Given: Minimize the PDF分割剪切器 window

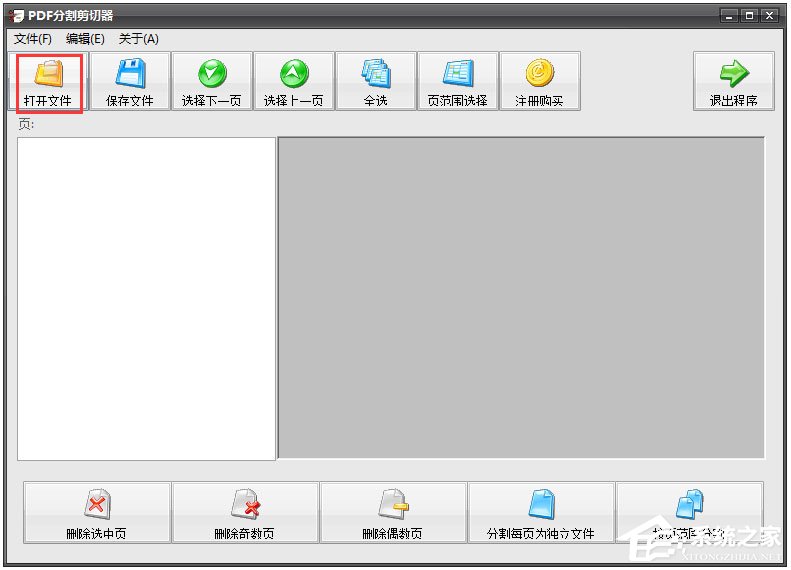Looking at the screenshot, I should point(729,16).
